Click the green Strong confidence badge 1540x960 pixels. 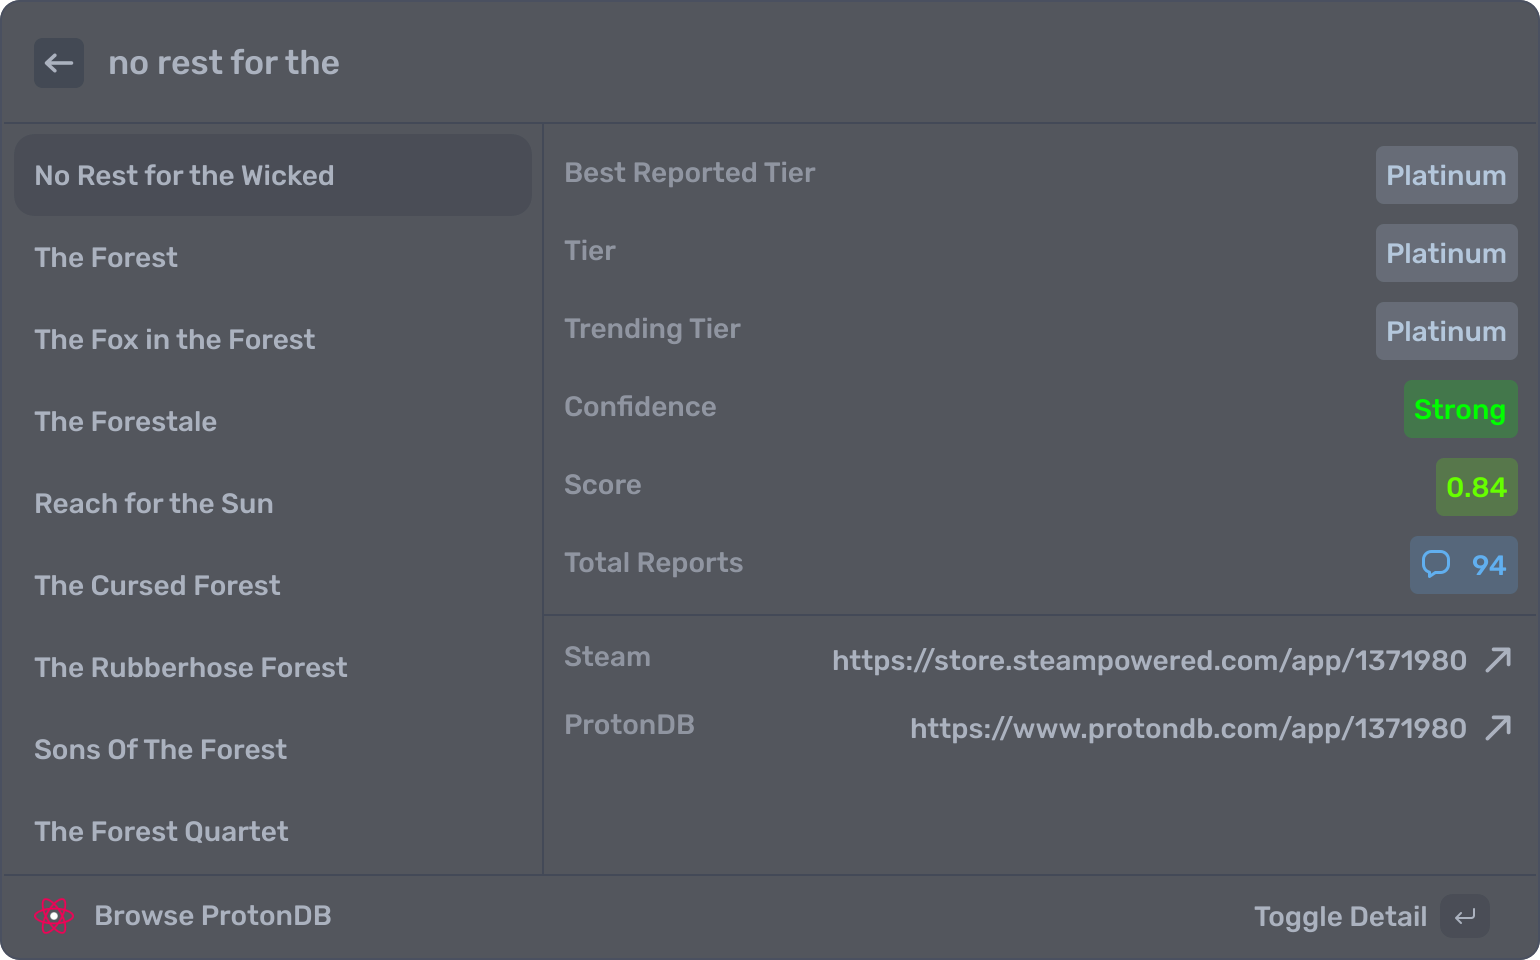pyautogui.click(x=1460, y=409)
